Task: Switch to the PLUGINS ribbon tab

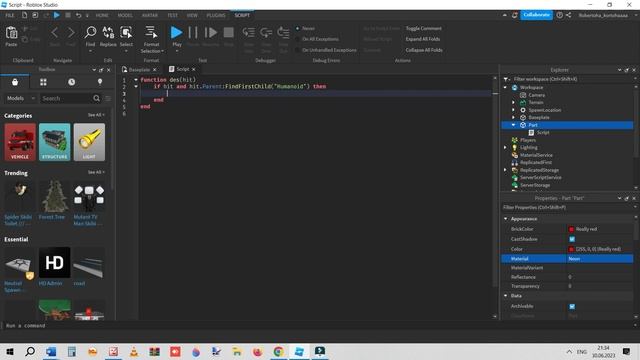Action: pyautogui.click(x=216, y=15)
